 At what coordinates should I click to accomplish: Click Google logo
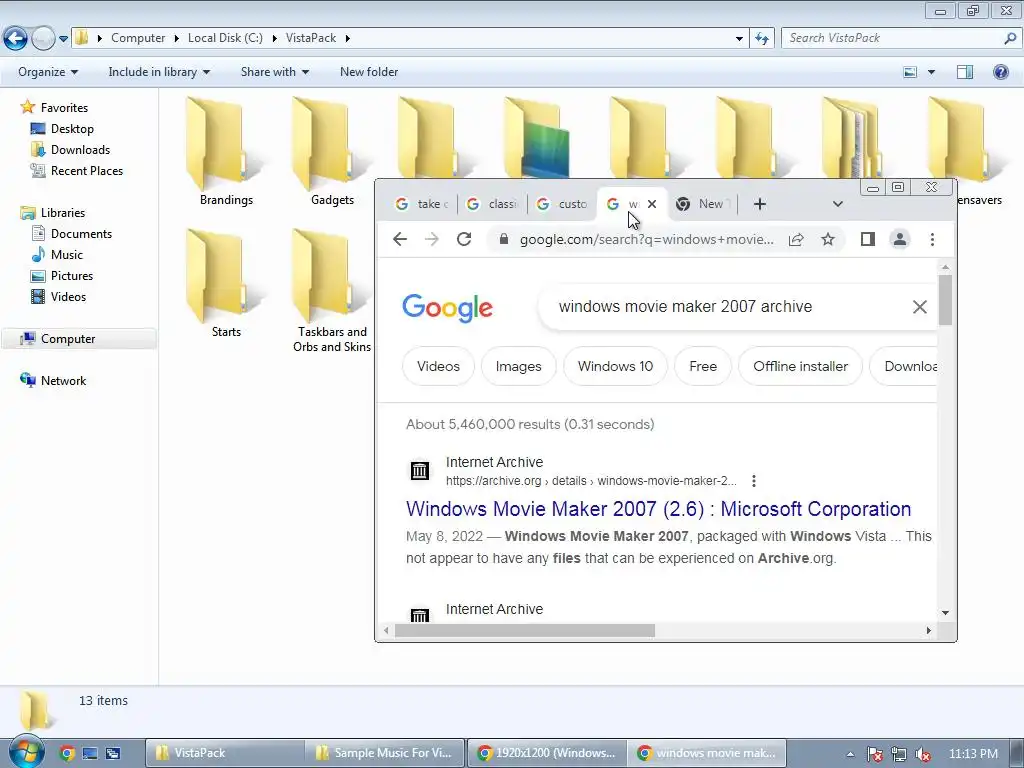(447, 308)
